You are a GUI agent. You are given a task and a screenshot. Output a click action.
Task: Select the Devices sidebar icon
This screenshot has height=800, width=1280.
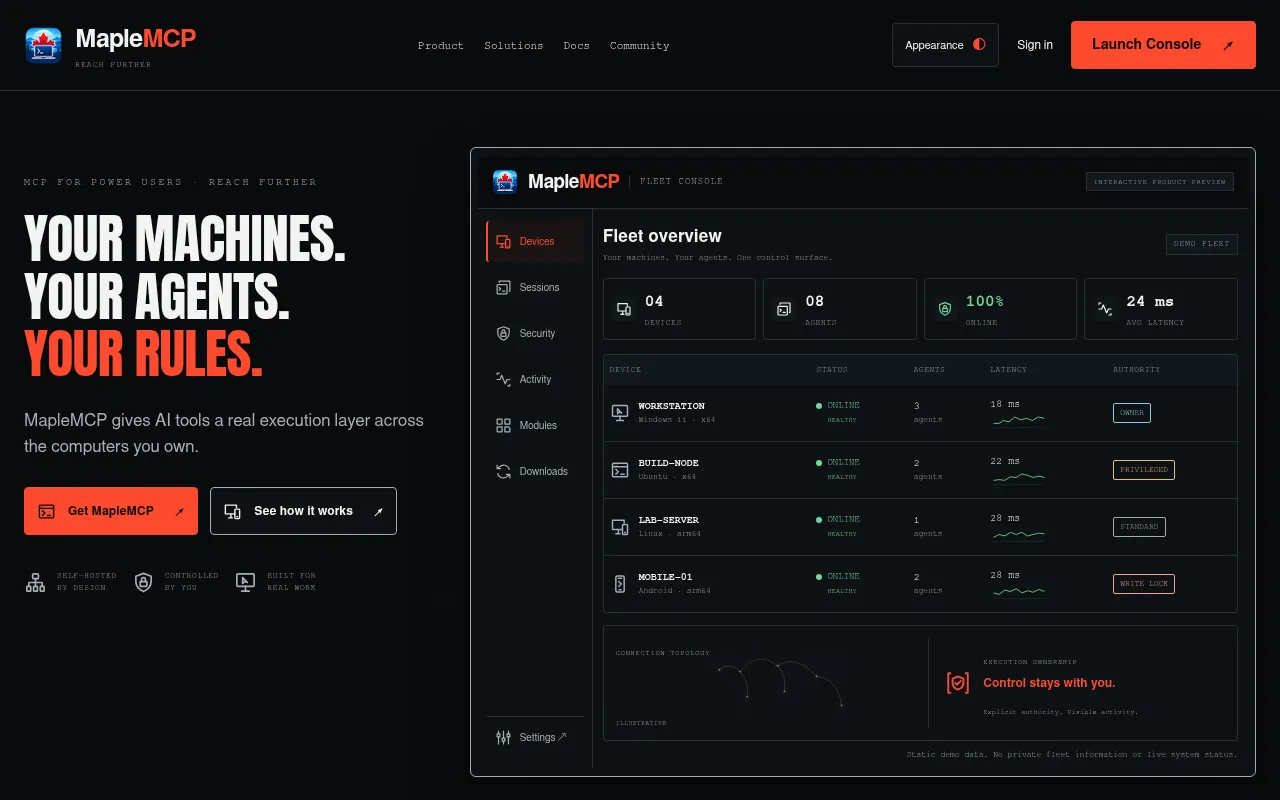point(504,242)
